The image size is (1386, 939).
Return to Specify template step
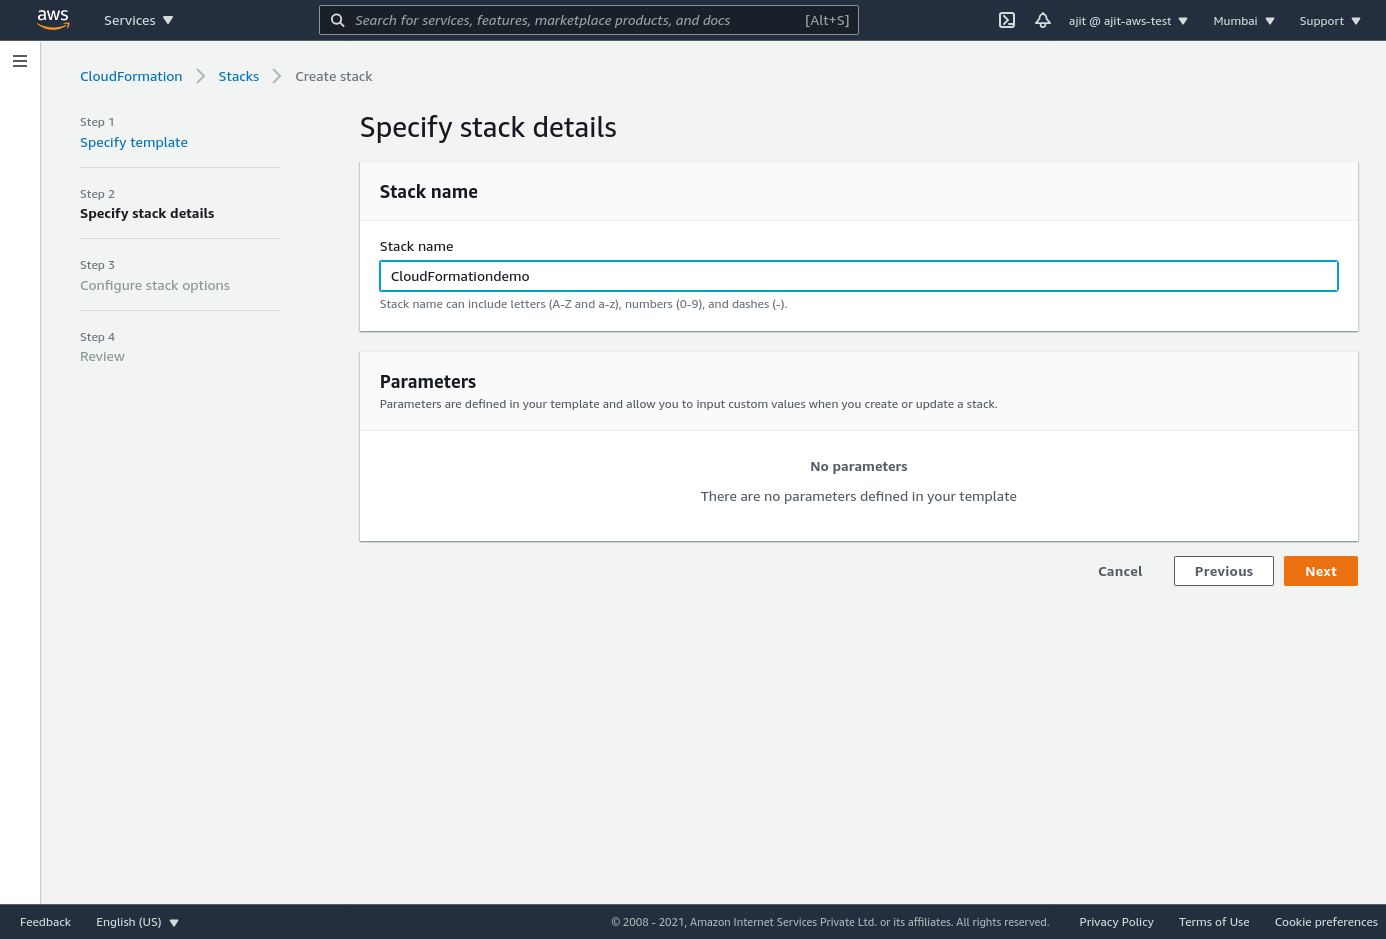134,142
